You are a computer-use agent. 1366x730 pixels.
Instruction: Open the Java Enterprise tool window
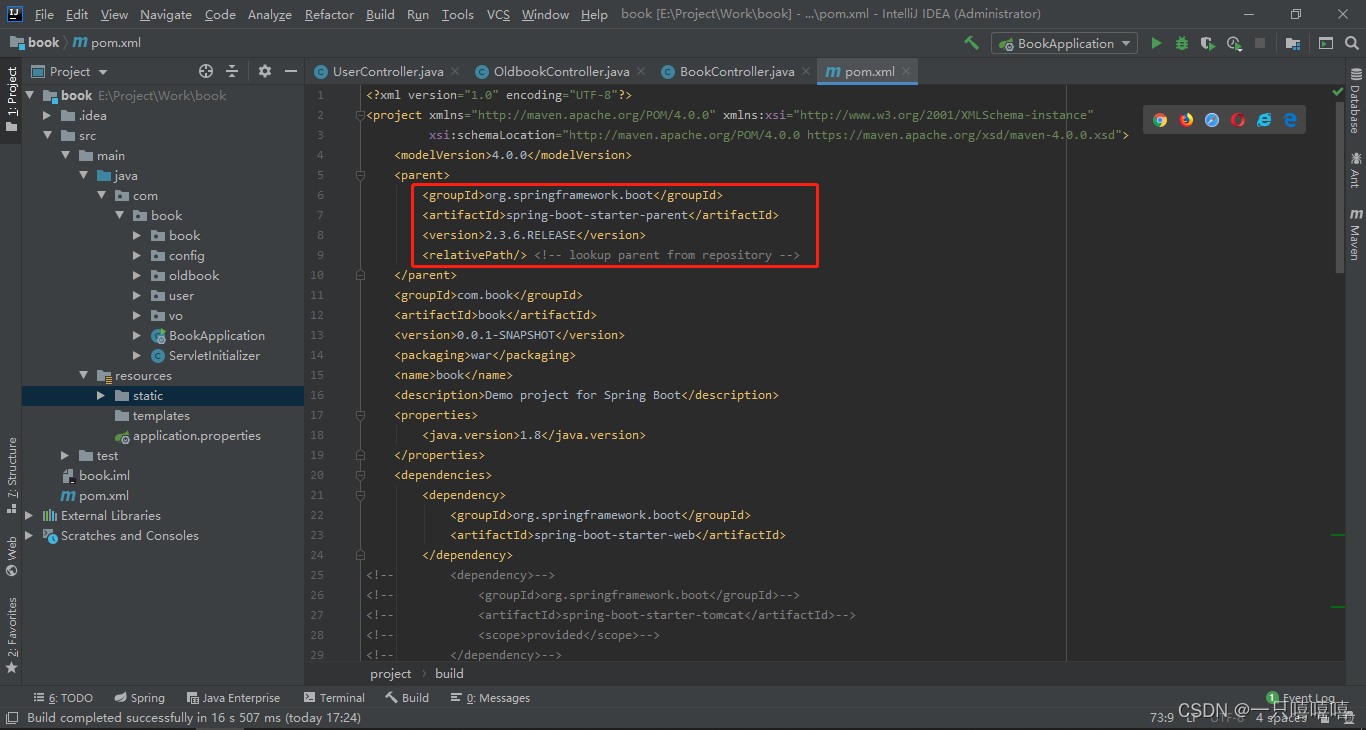pos(233,698)
